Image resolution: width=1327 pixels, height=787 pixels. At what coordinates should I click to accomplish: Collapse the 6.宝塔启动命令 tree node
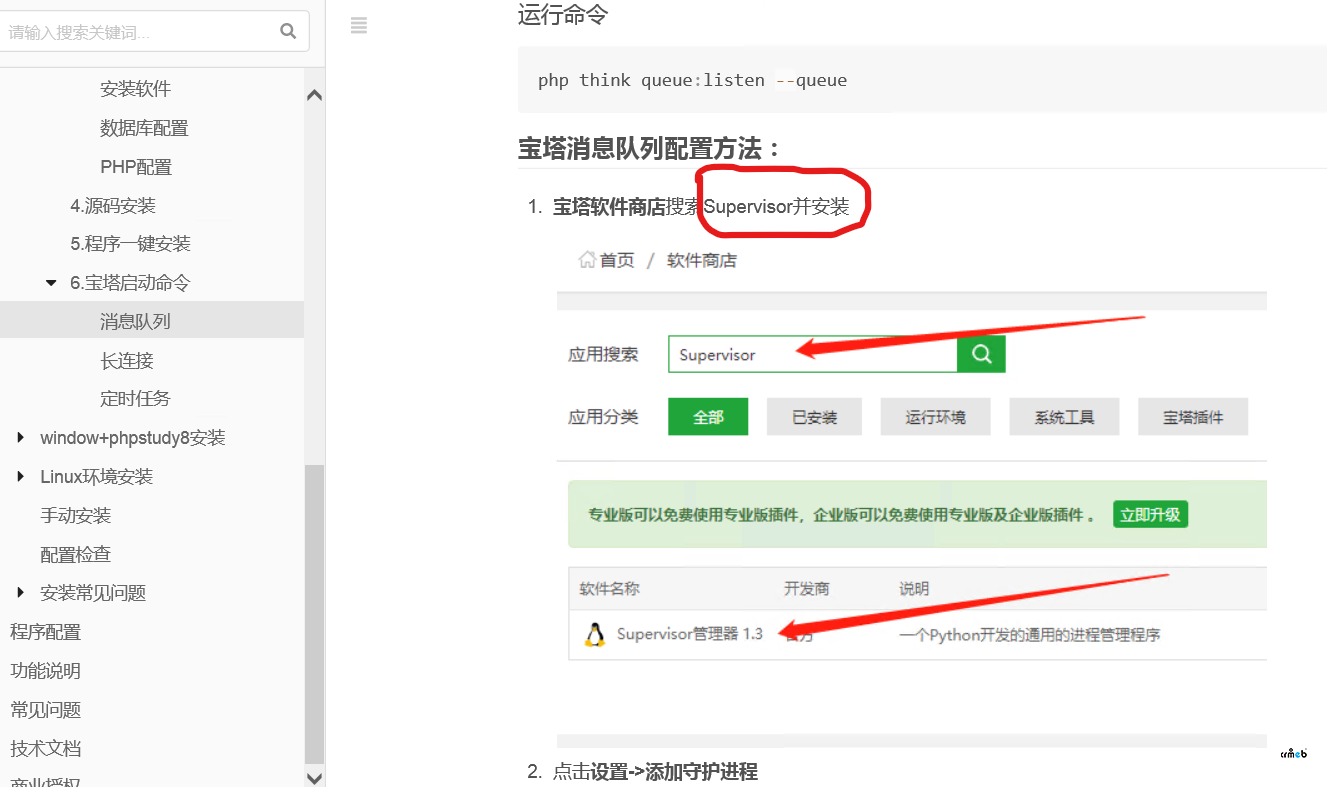click(x=52, y=283)
